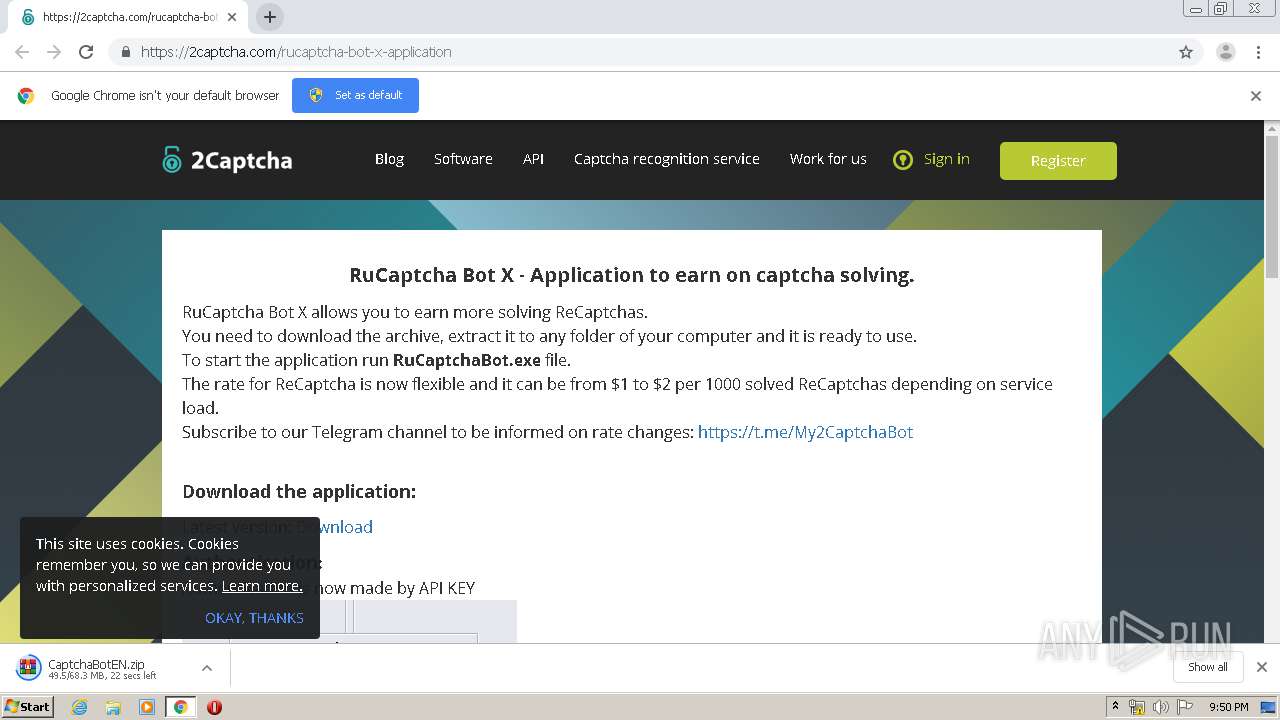Screen dimensions: 1280x720
Task: Open Captcha recognition service page
Action: [667, 159]
